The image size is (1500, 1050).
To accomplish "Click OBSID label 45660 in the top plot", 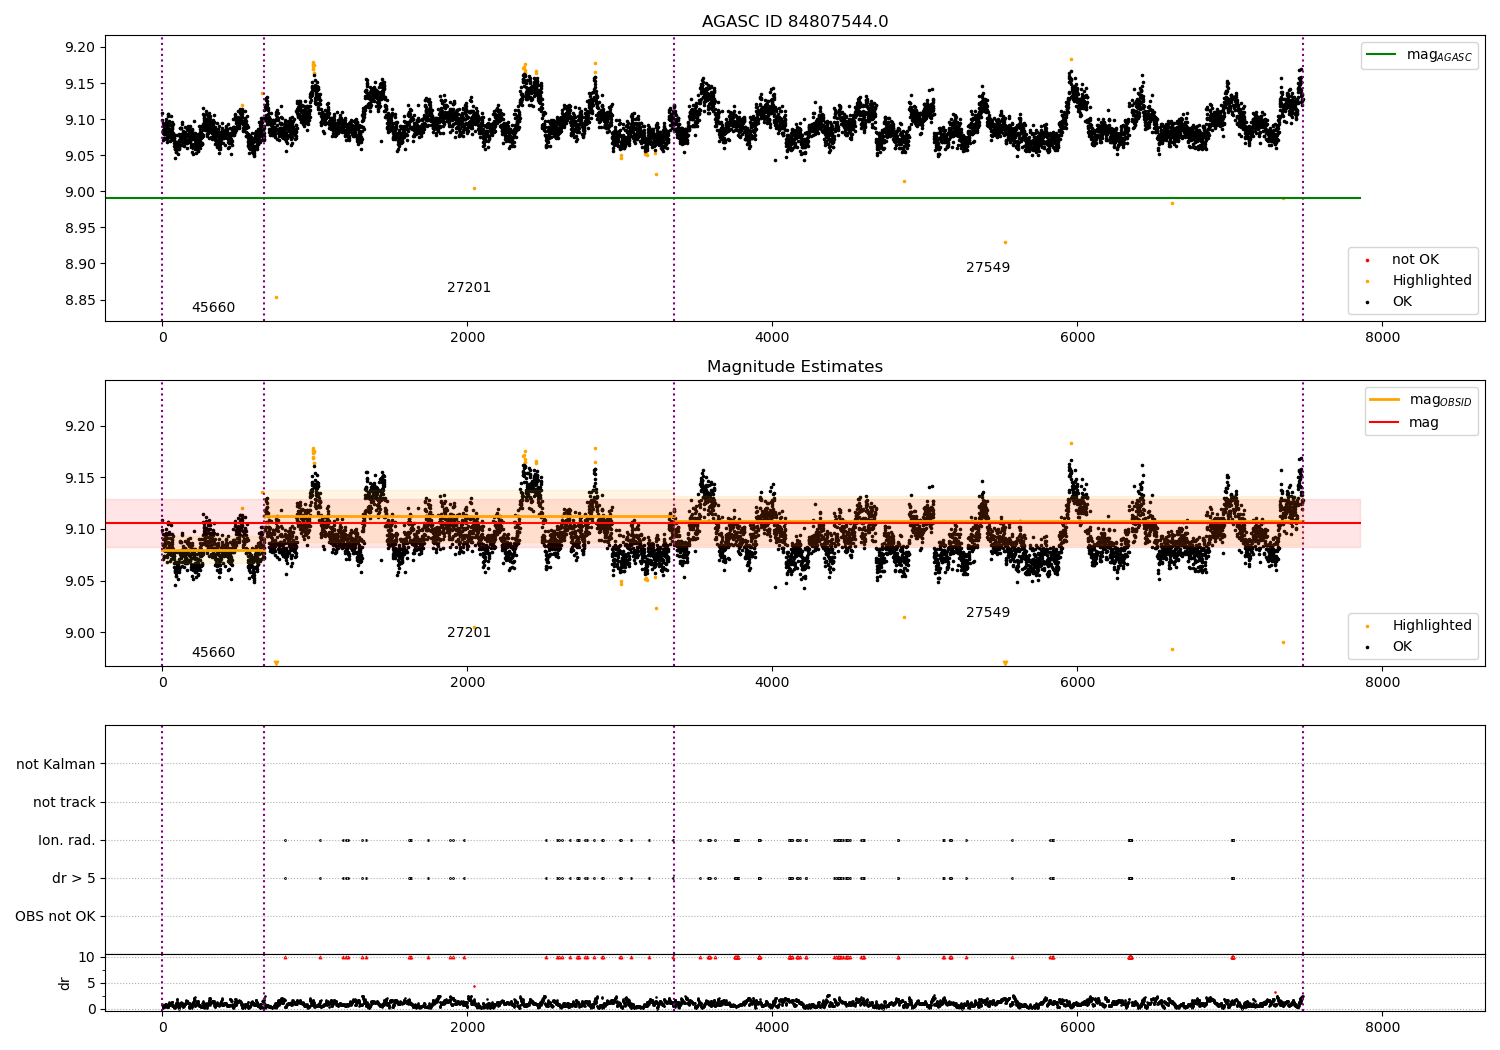I will [213, 308].
